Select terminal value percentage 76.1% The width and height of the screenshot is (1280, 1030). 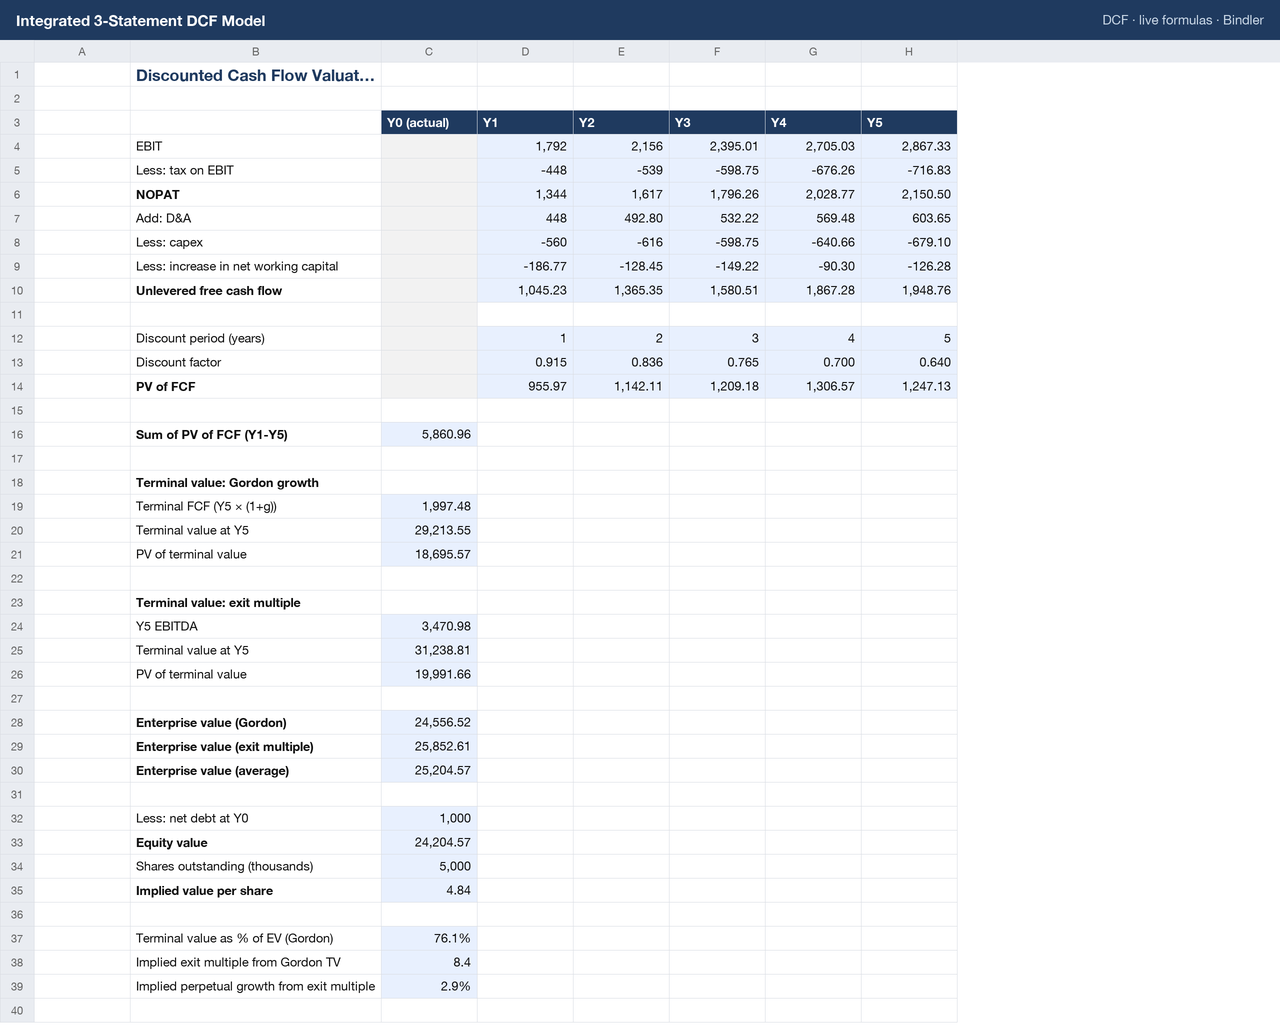click(429, 939)
